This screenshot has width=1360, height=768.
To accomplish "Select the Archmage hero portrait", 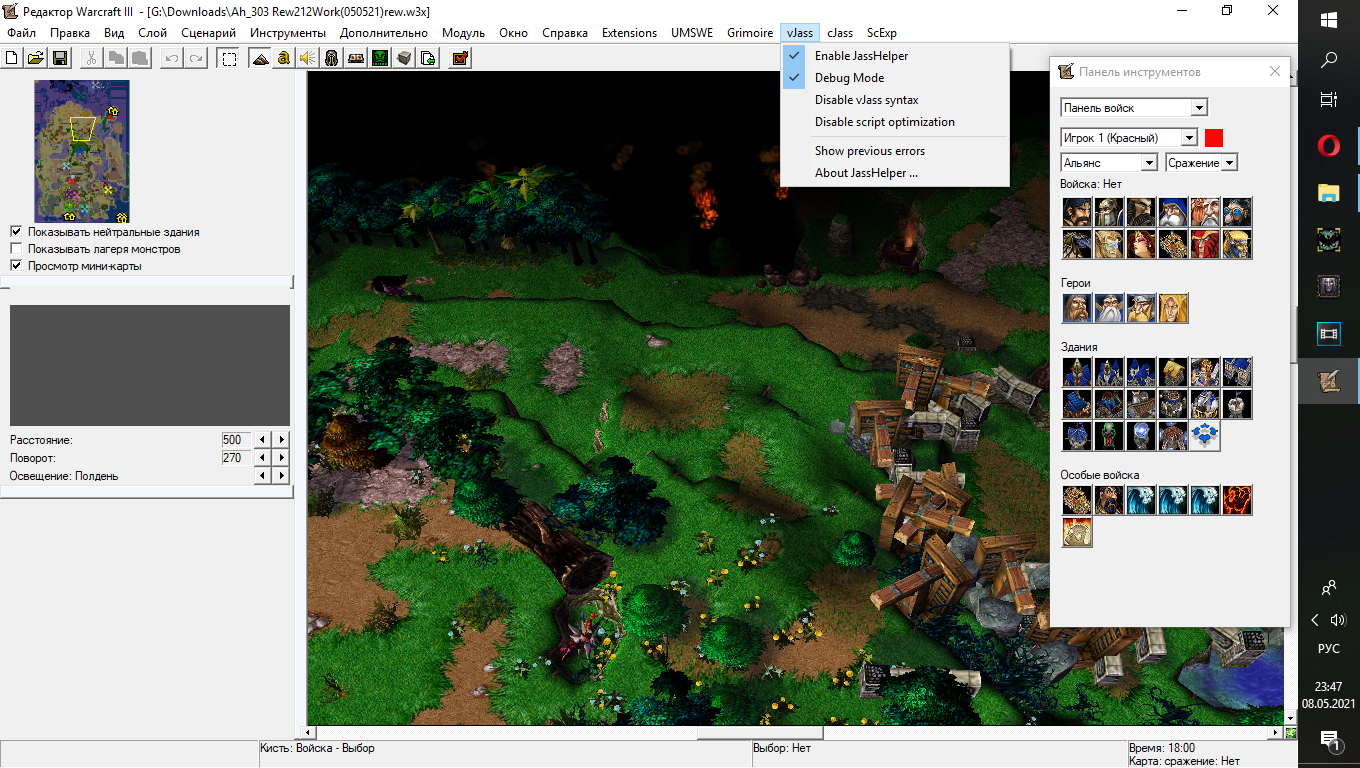I will [x=1109, y=308].
